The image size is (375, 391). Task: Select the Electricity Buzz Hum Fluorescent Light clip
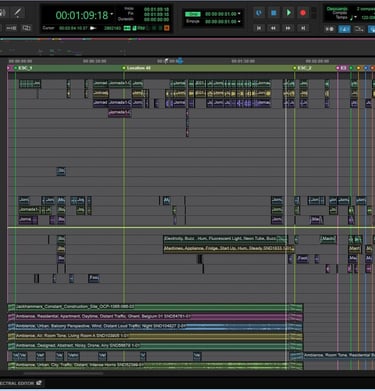pyautogui.click(x=225, y=239)
